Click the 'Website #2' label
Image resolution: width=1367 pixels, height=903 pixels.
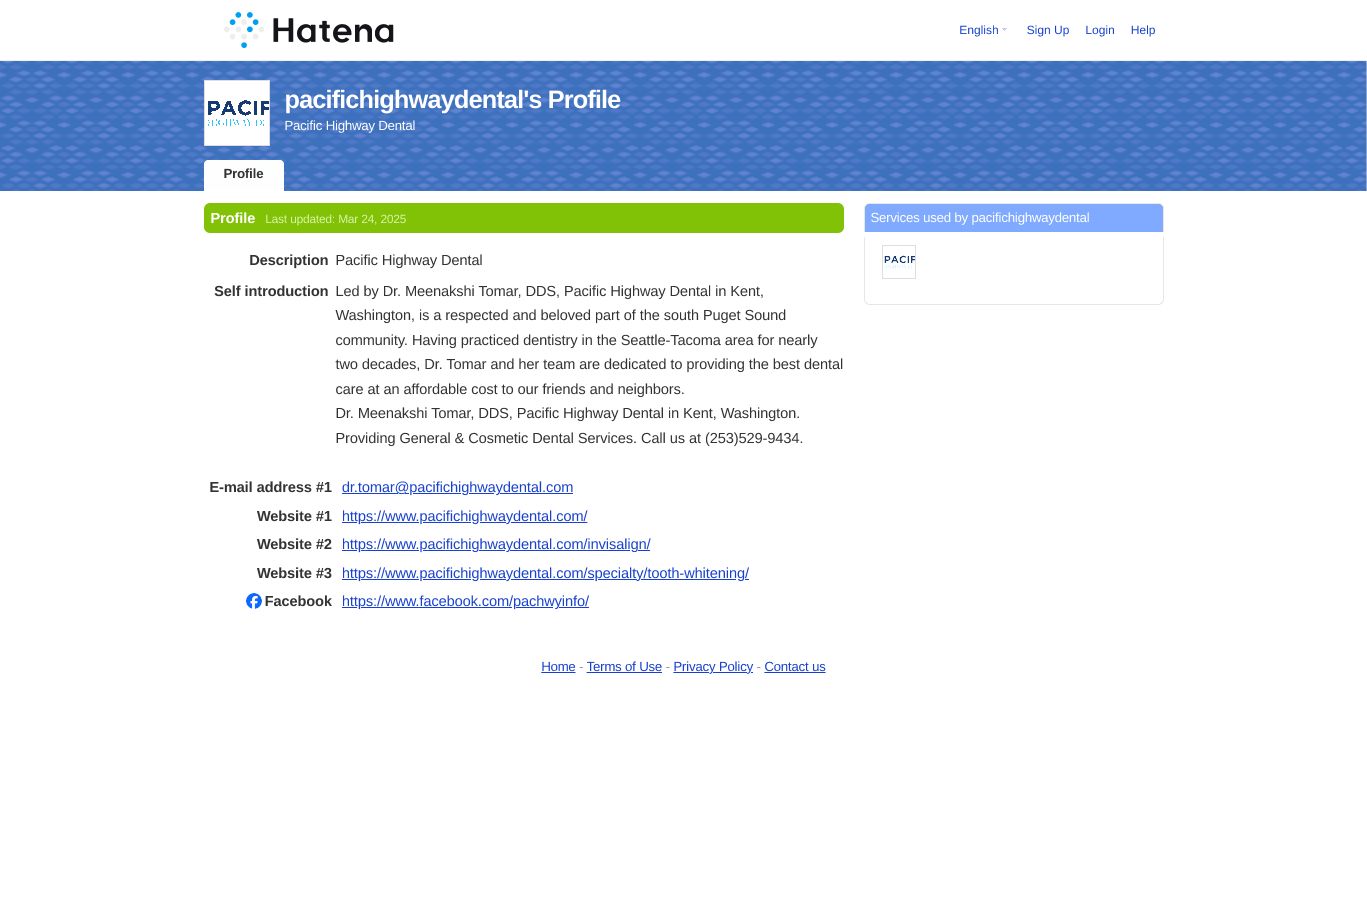pyautogui.click(x=294, y=544)
